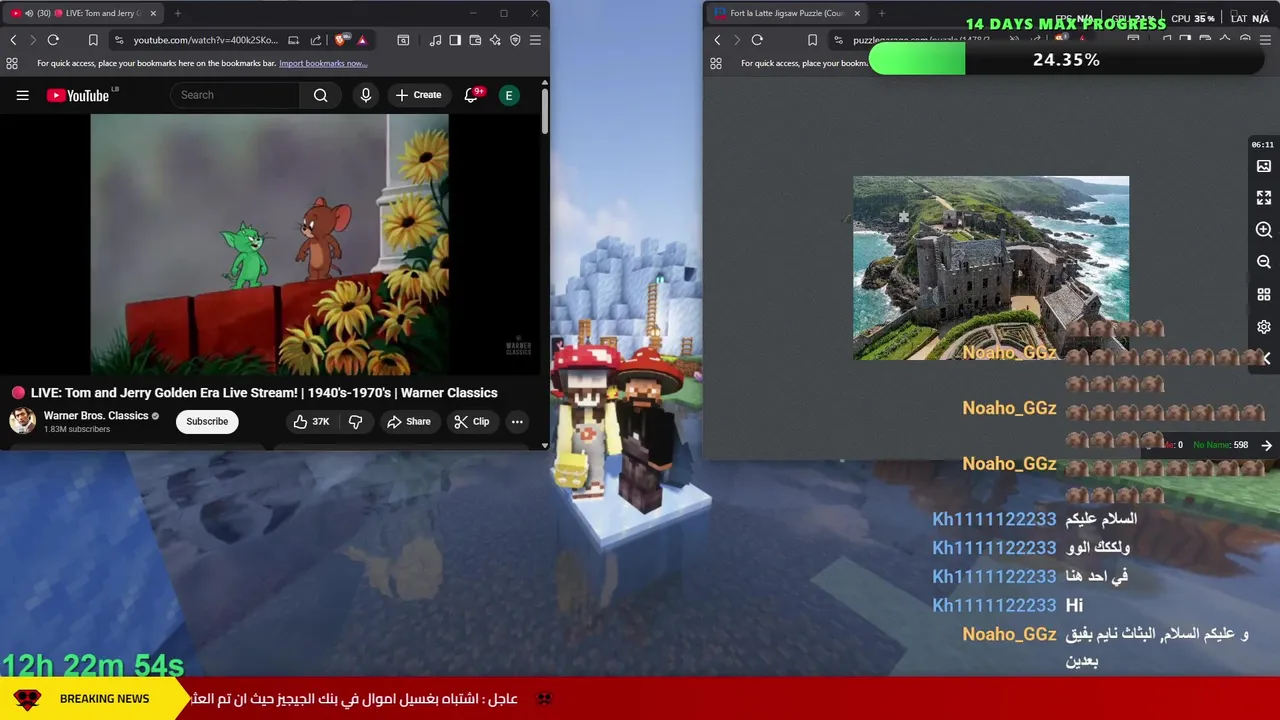Click the BREAKING NEWS label

(104, 699)
